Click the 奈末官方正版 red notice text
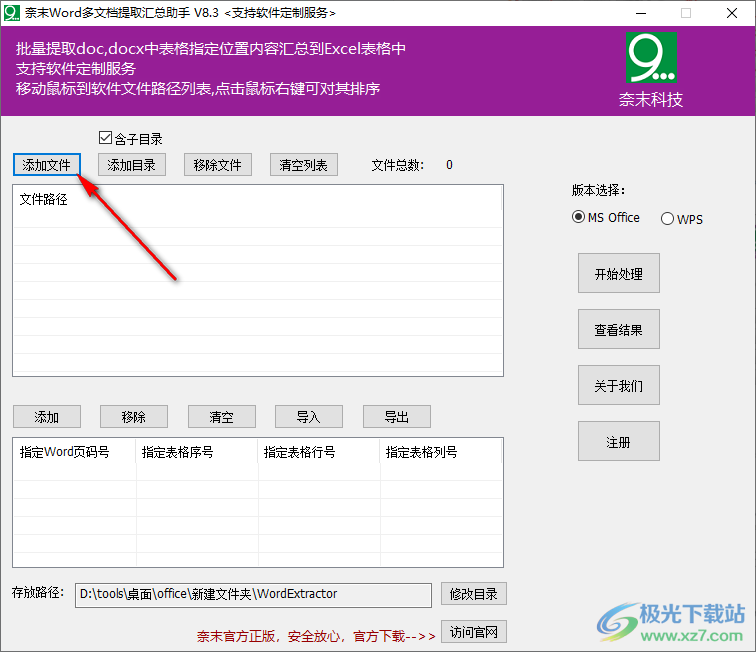The height and width of the screenshot is (652, 756). 316,637
